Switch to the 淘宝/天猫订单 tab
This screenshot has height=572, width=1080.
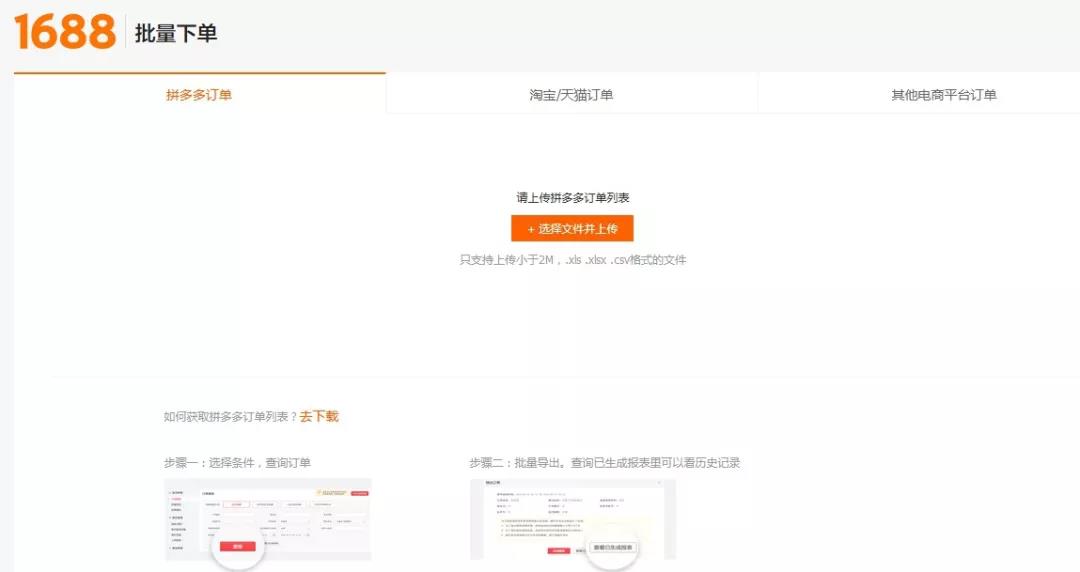coord(571,95)
